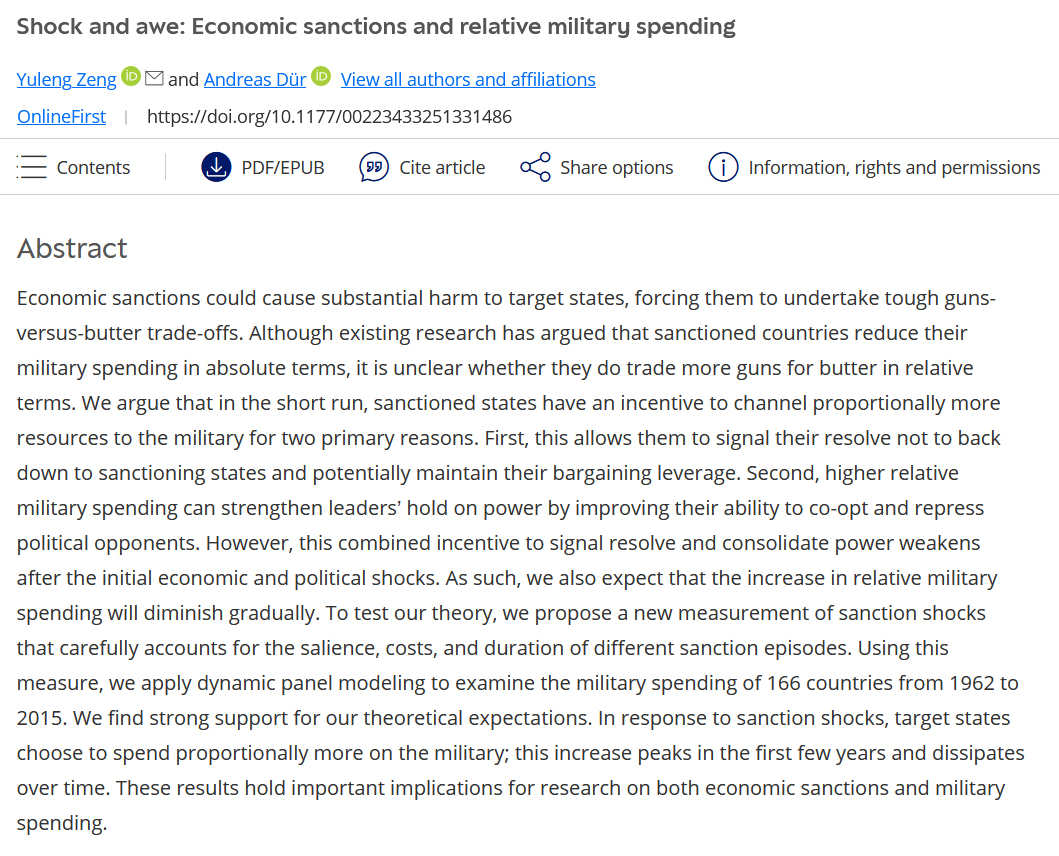Click the quotation mark cite icon
The height and width of the screenshot is (856, 1059).
click(x=374, y=167)
